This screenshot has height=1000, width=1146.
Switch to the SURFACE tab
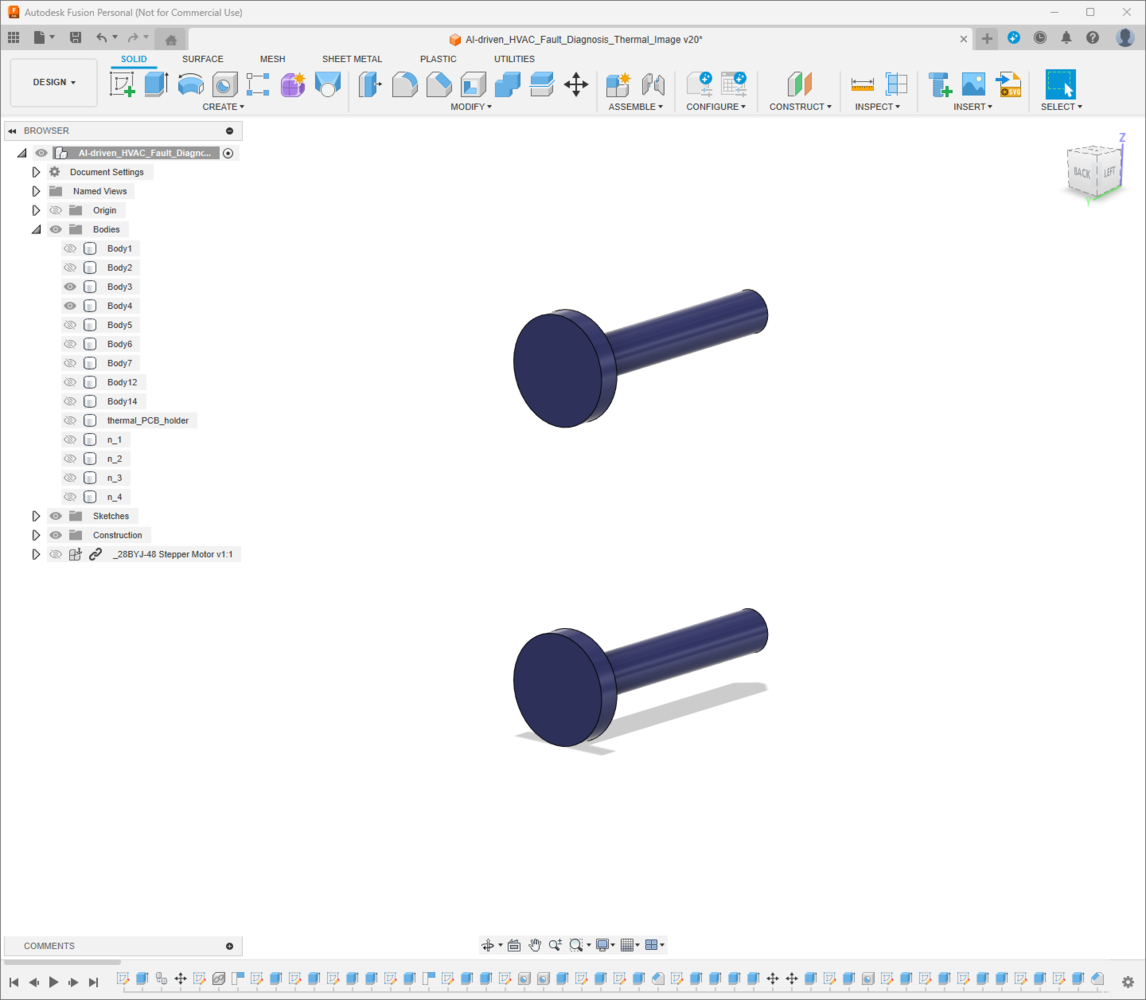[x=202, y=59]
